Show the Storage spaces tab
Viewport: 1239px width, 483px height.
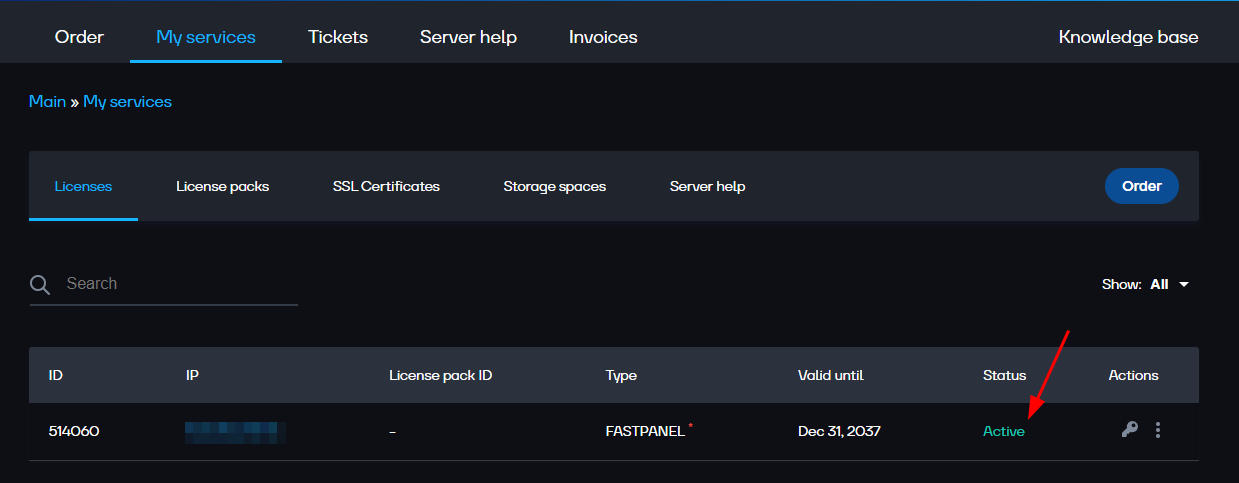coord(554,186)
